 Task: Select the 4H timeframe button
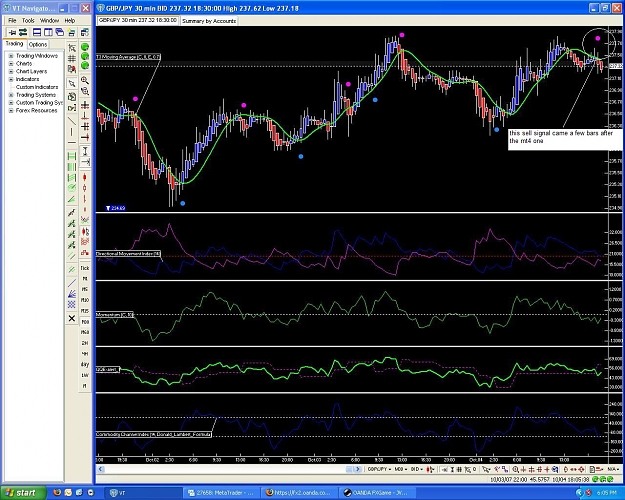[x=85, y=354]
